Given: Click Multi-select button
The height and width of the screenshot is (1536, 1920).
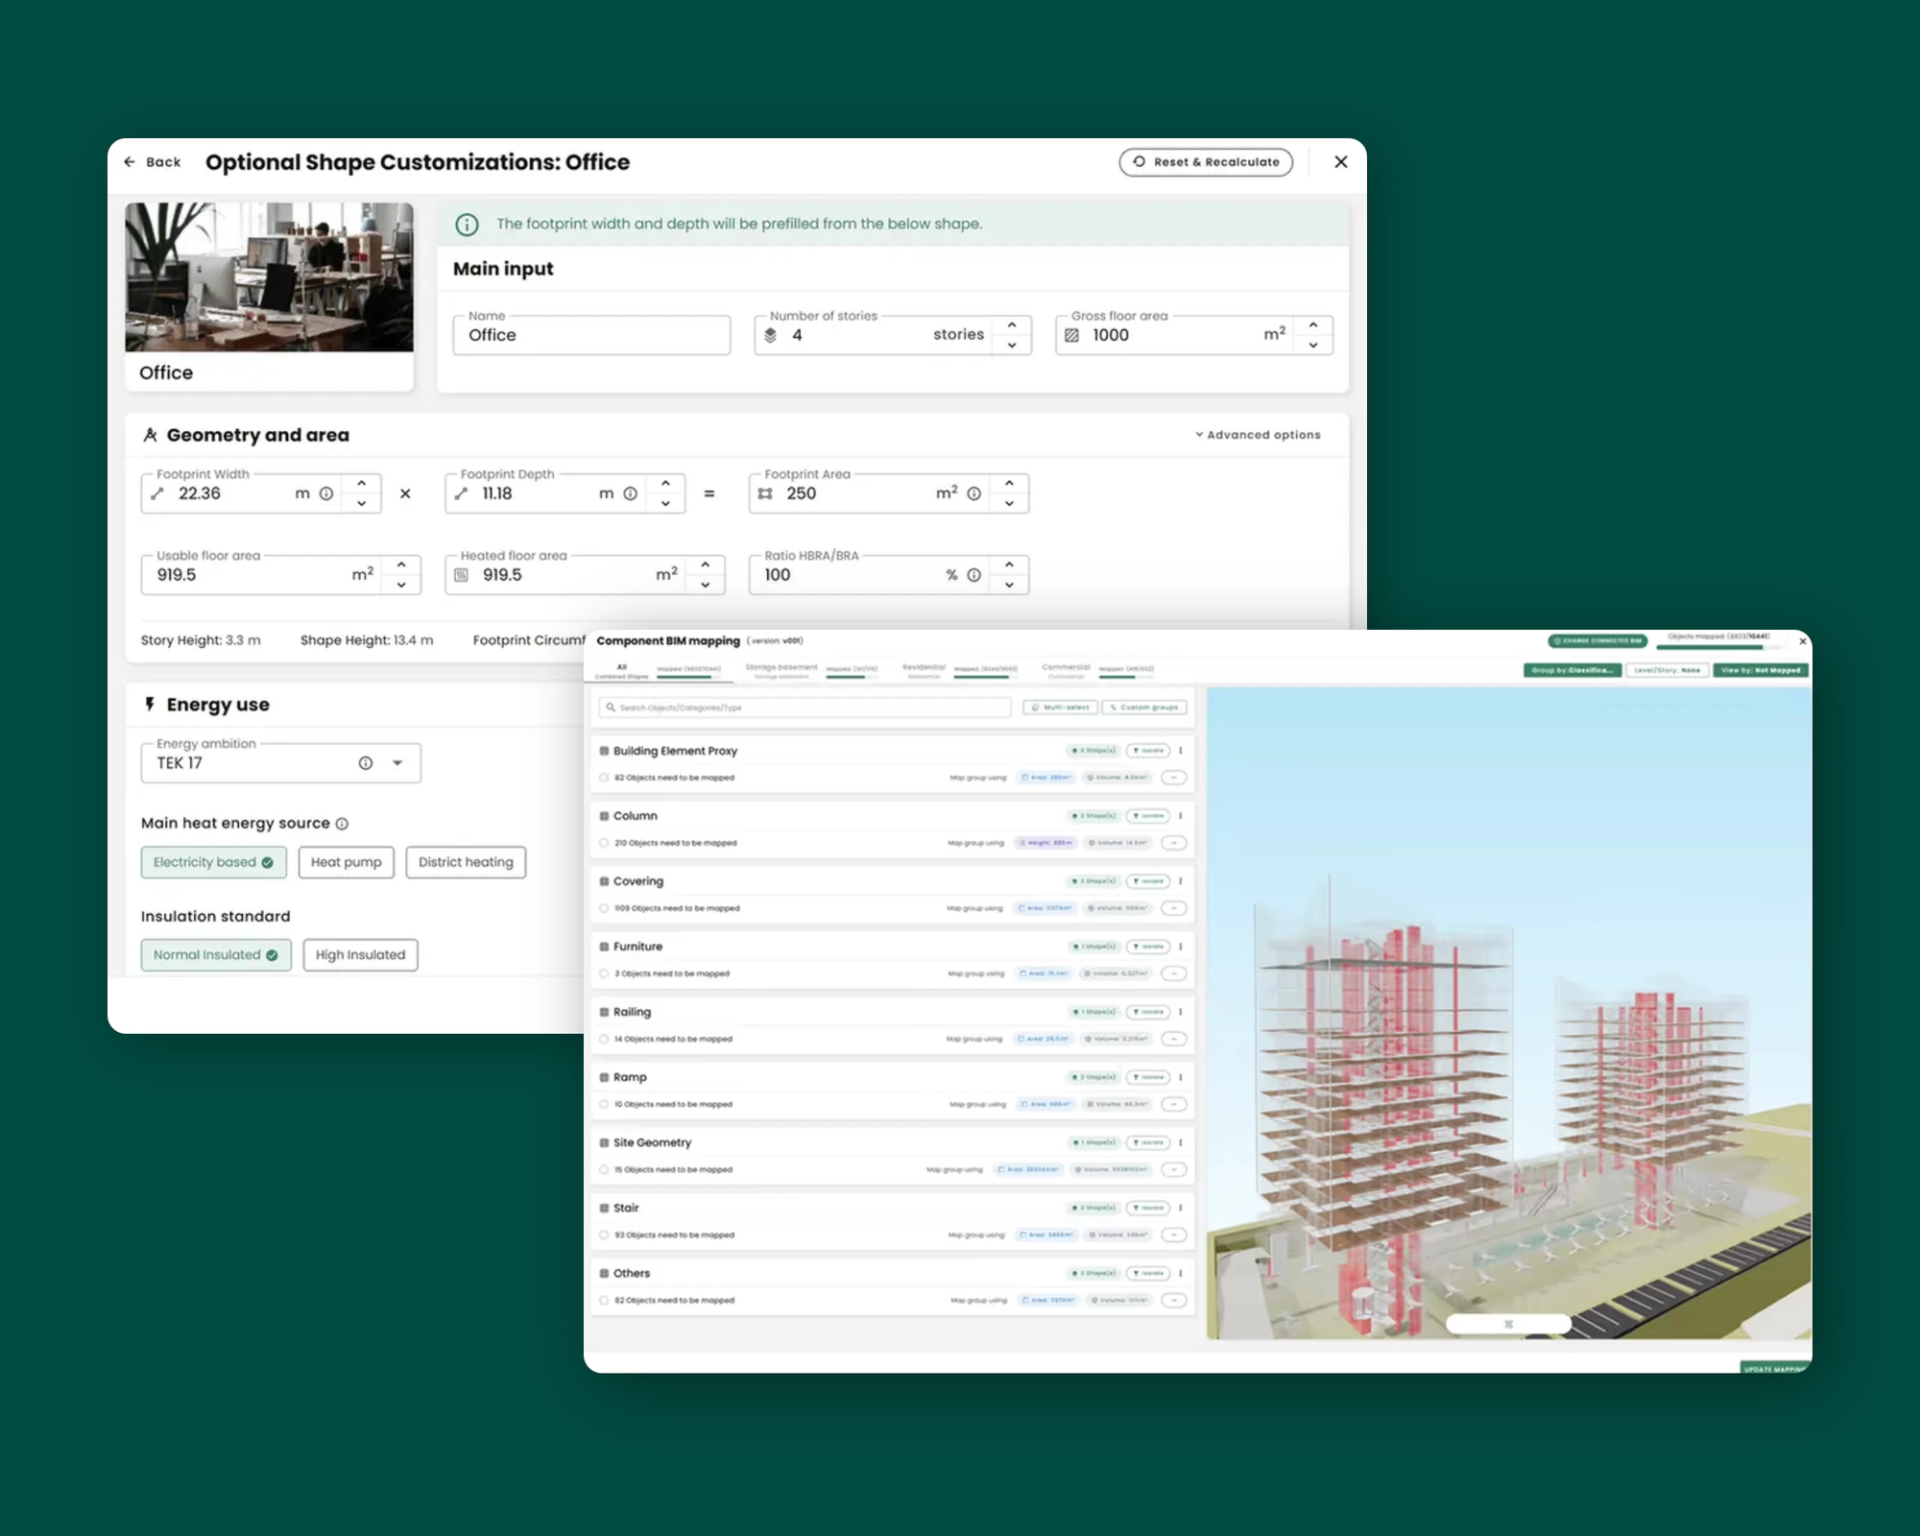Looking at the screenshot, I should (x=1060, y=707).
